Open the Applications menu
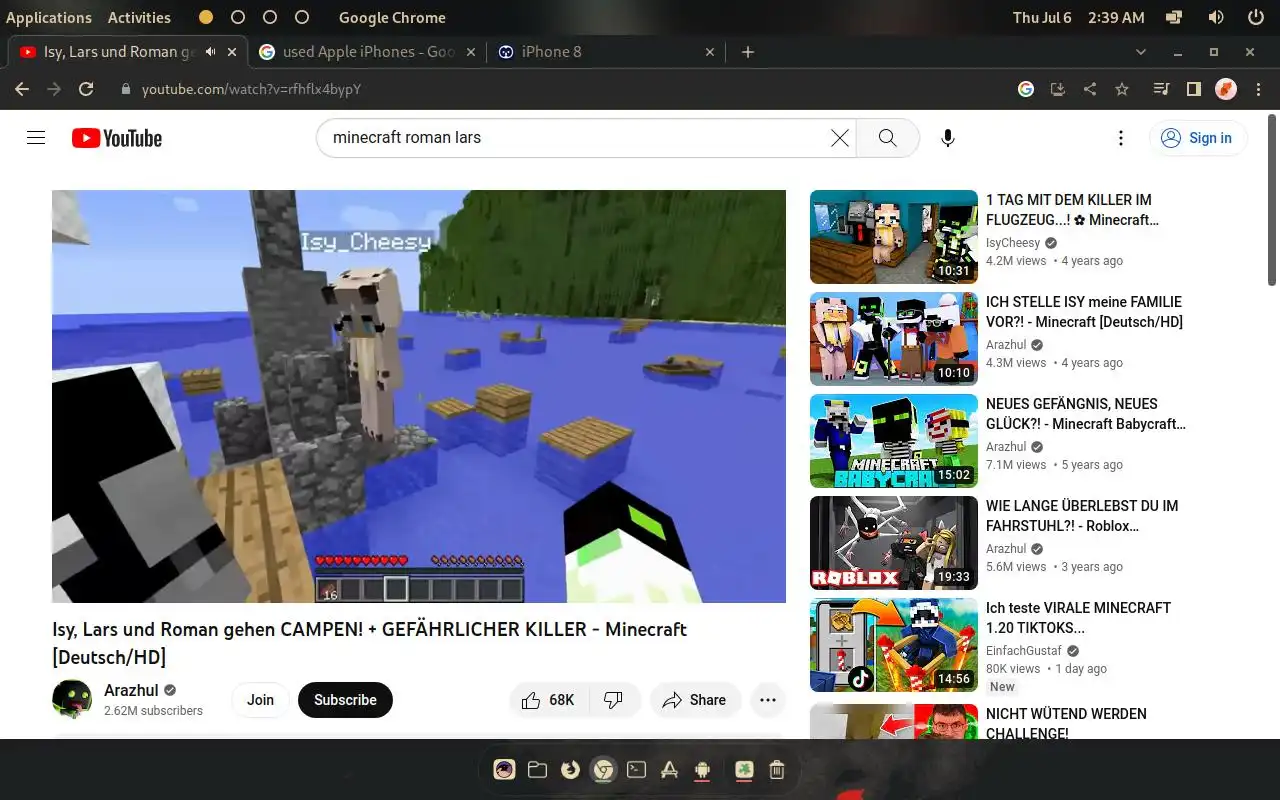This screenshot has height=800, width=1280. click(x=48, y=17)
